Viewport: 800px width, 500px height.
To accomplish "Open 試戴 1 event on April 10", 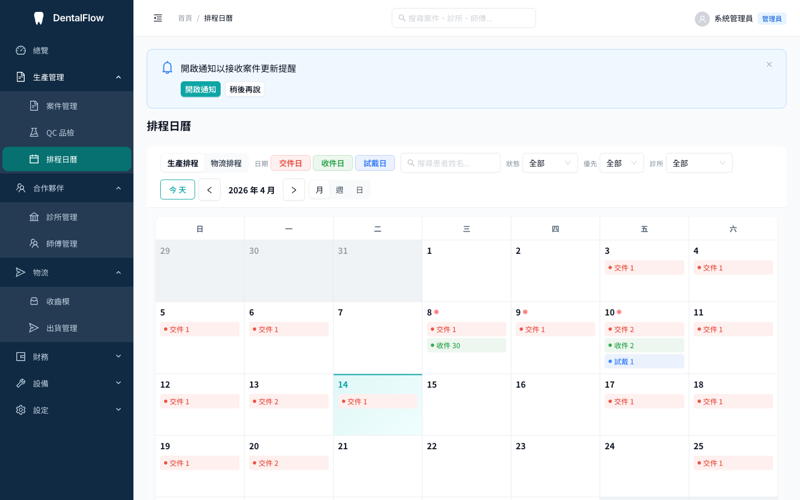I will click(644, 361).
